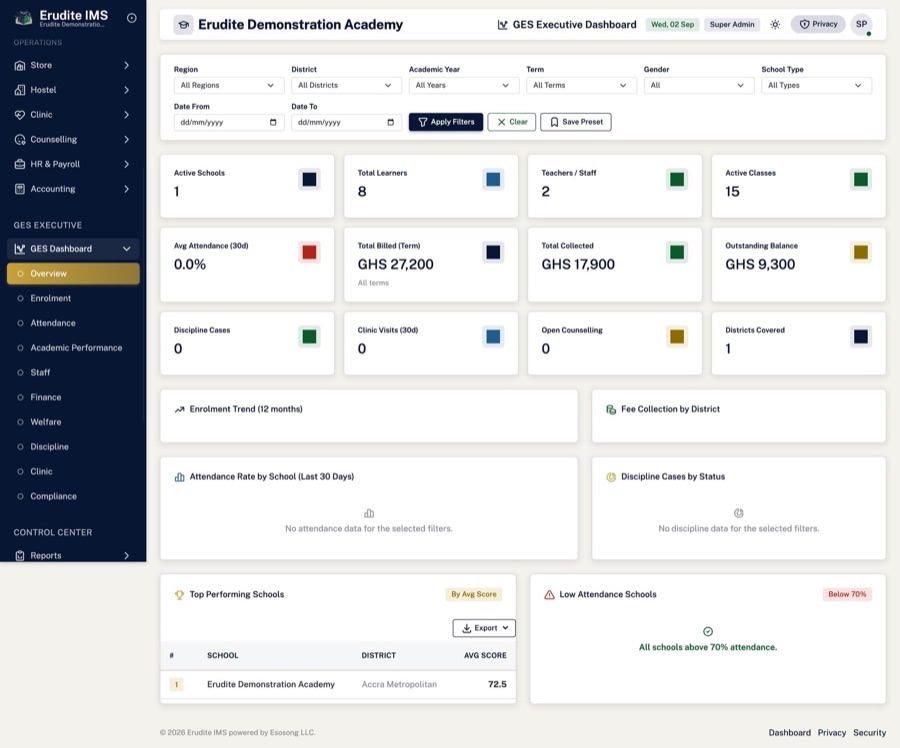Select the Overview menu item
This screenshot has width=900, height=748.
point(73,273)
